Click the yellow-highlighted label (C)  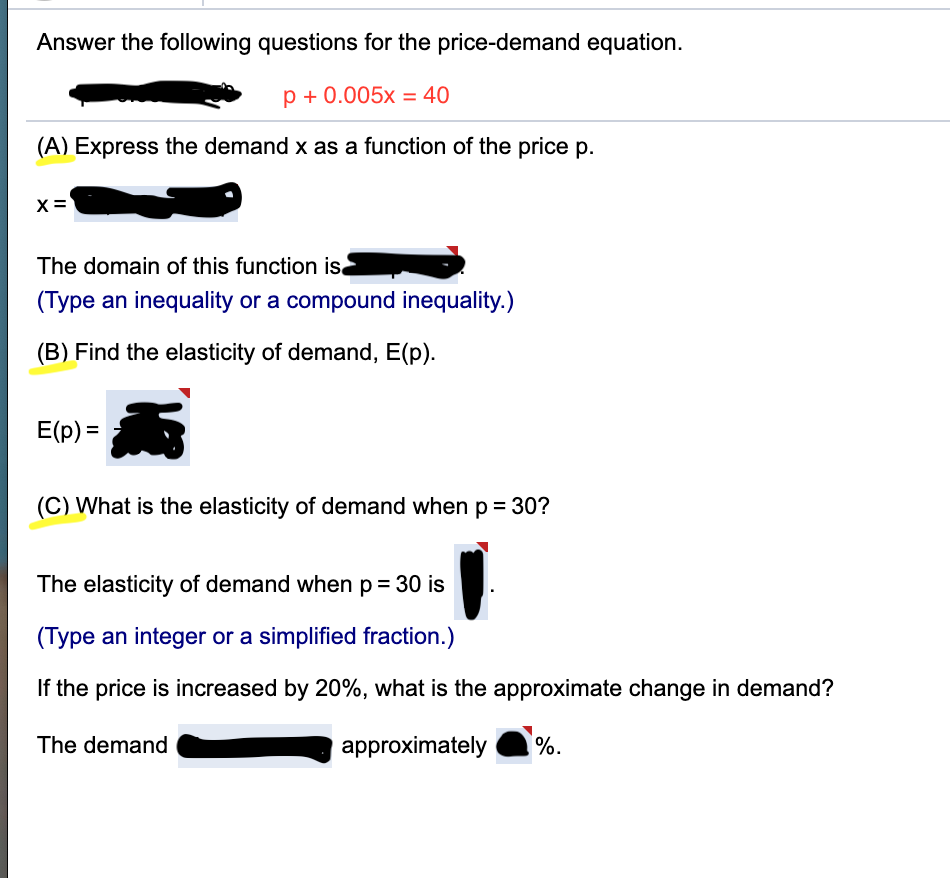51,506
